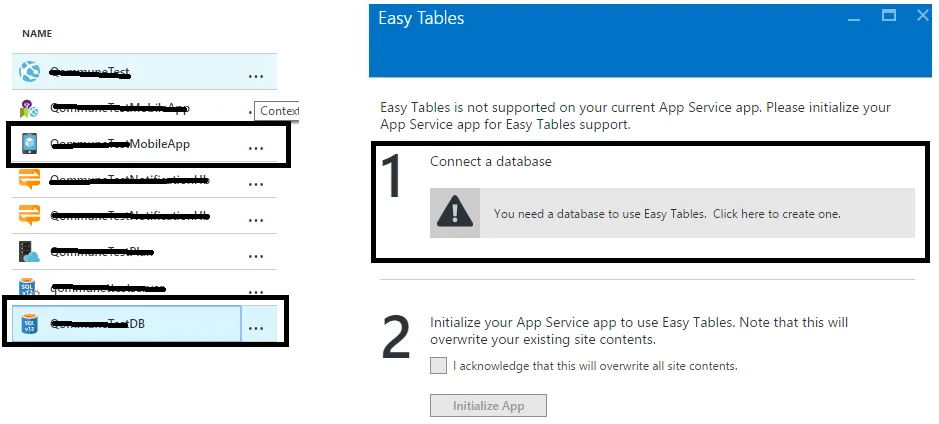
Task: Click the SQL server icon above TestDB
Action: point(29,288)
